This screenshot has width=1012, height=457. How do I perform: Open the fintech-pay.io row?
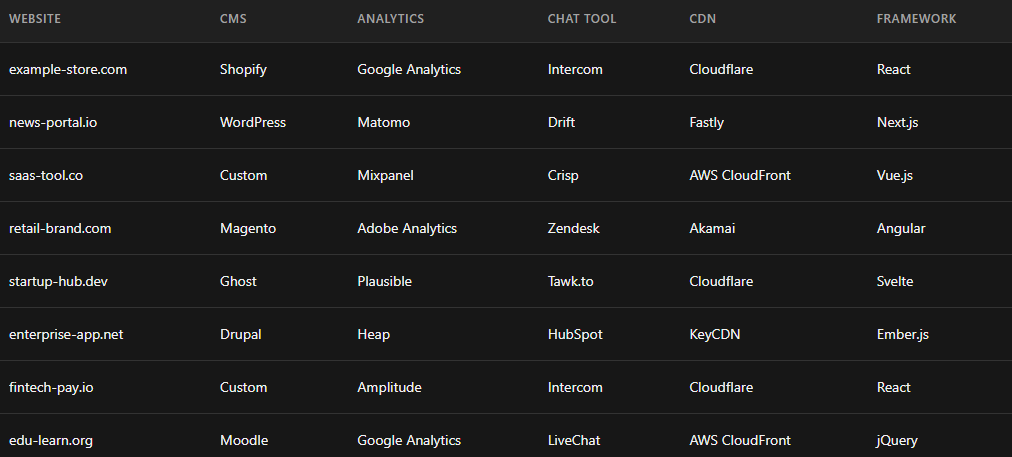point(52,388)
